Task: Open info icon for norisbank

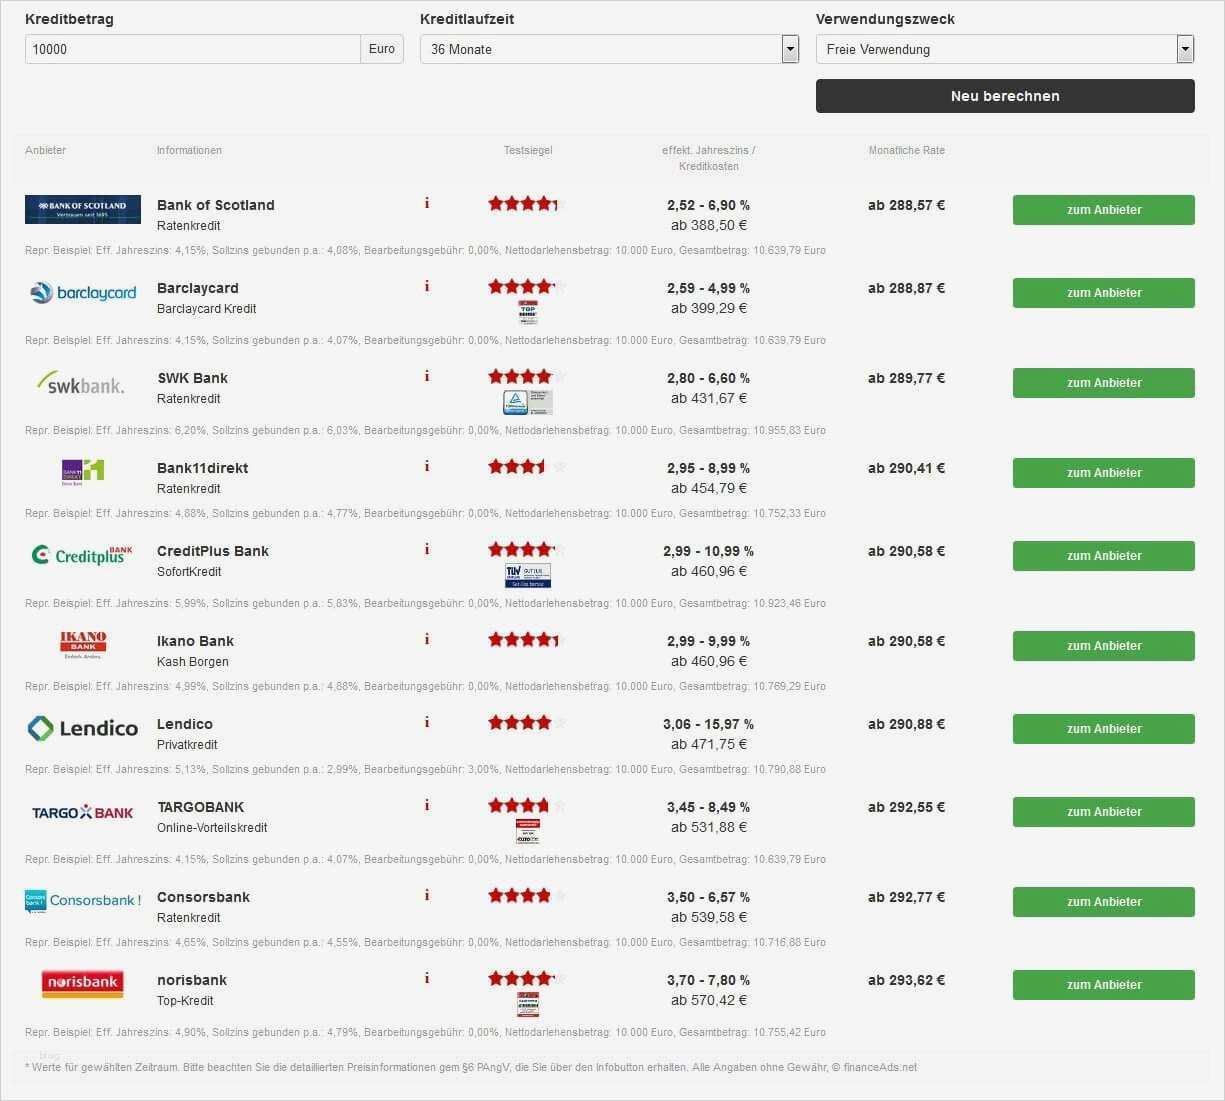Action: tap(427, 978)
